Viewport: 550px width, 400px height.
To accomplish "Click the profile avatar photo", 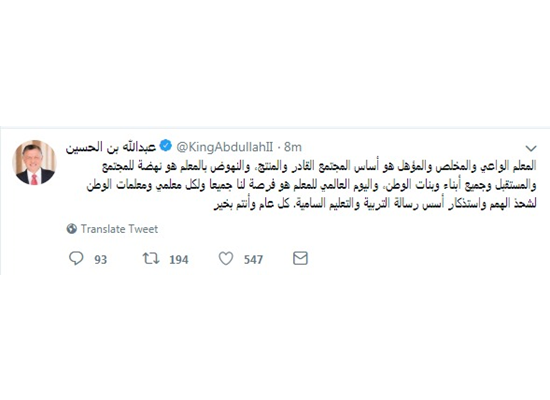I will click(x=34, y=162).
